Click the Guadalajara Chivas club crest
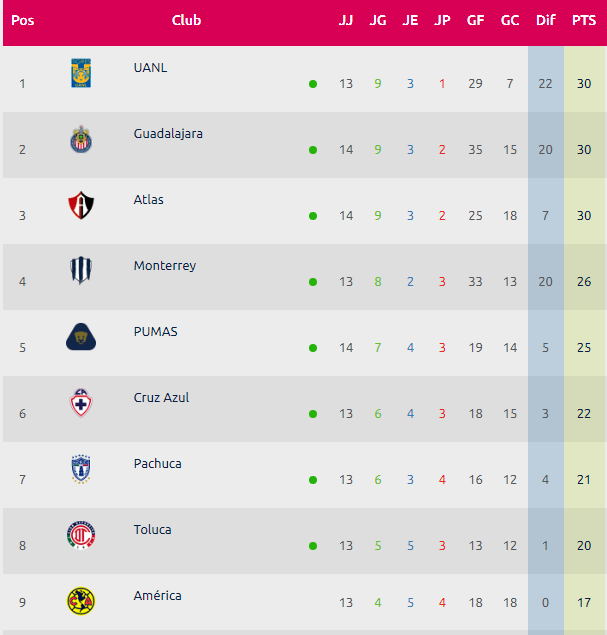This screenshot has width=607, height=635. pyautogui.click(x=81, y=139)
